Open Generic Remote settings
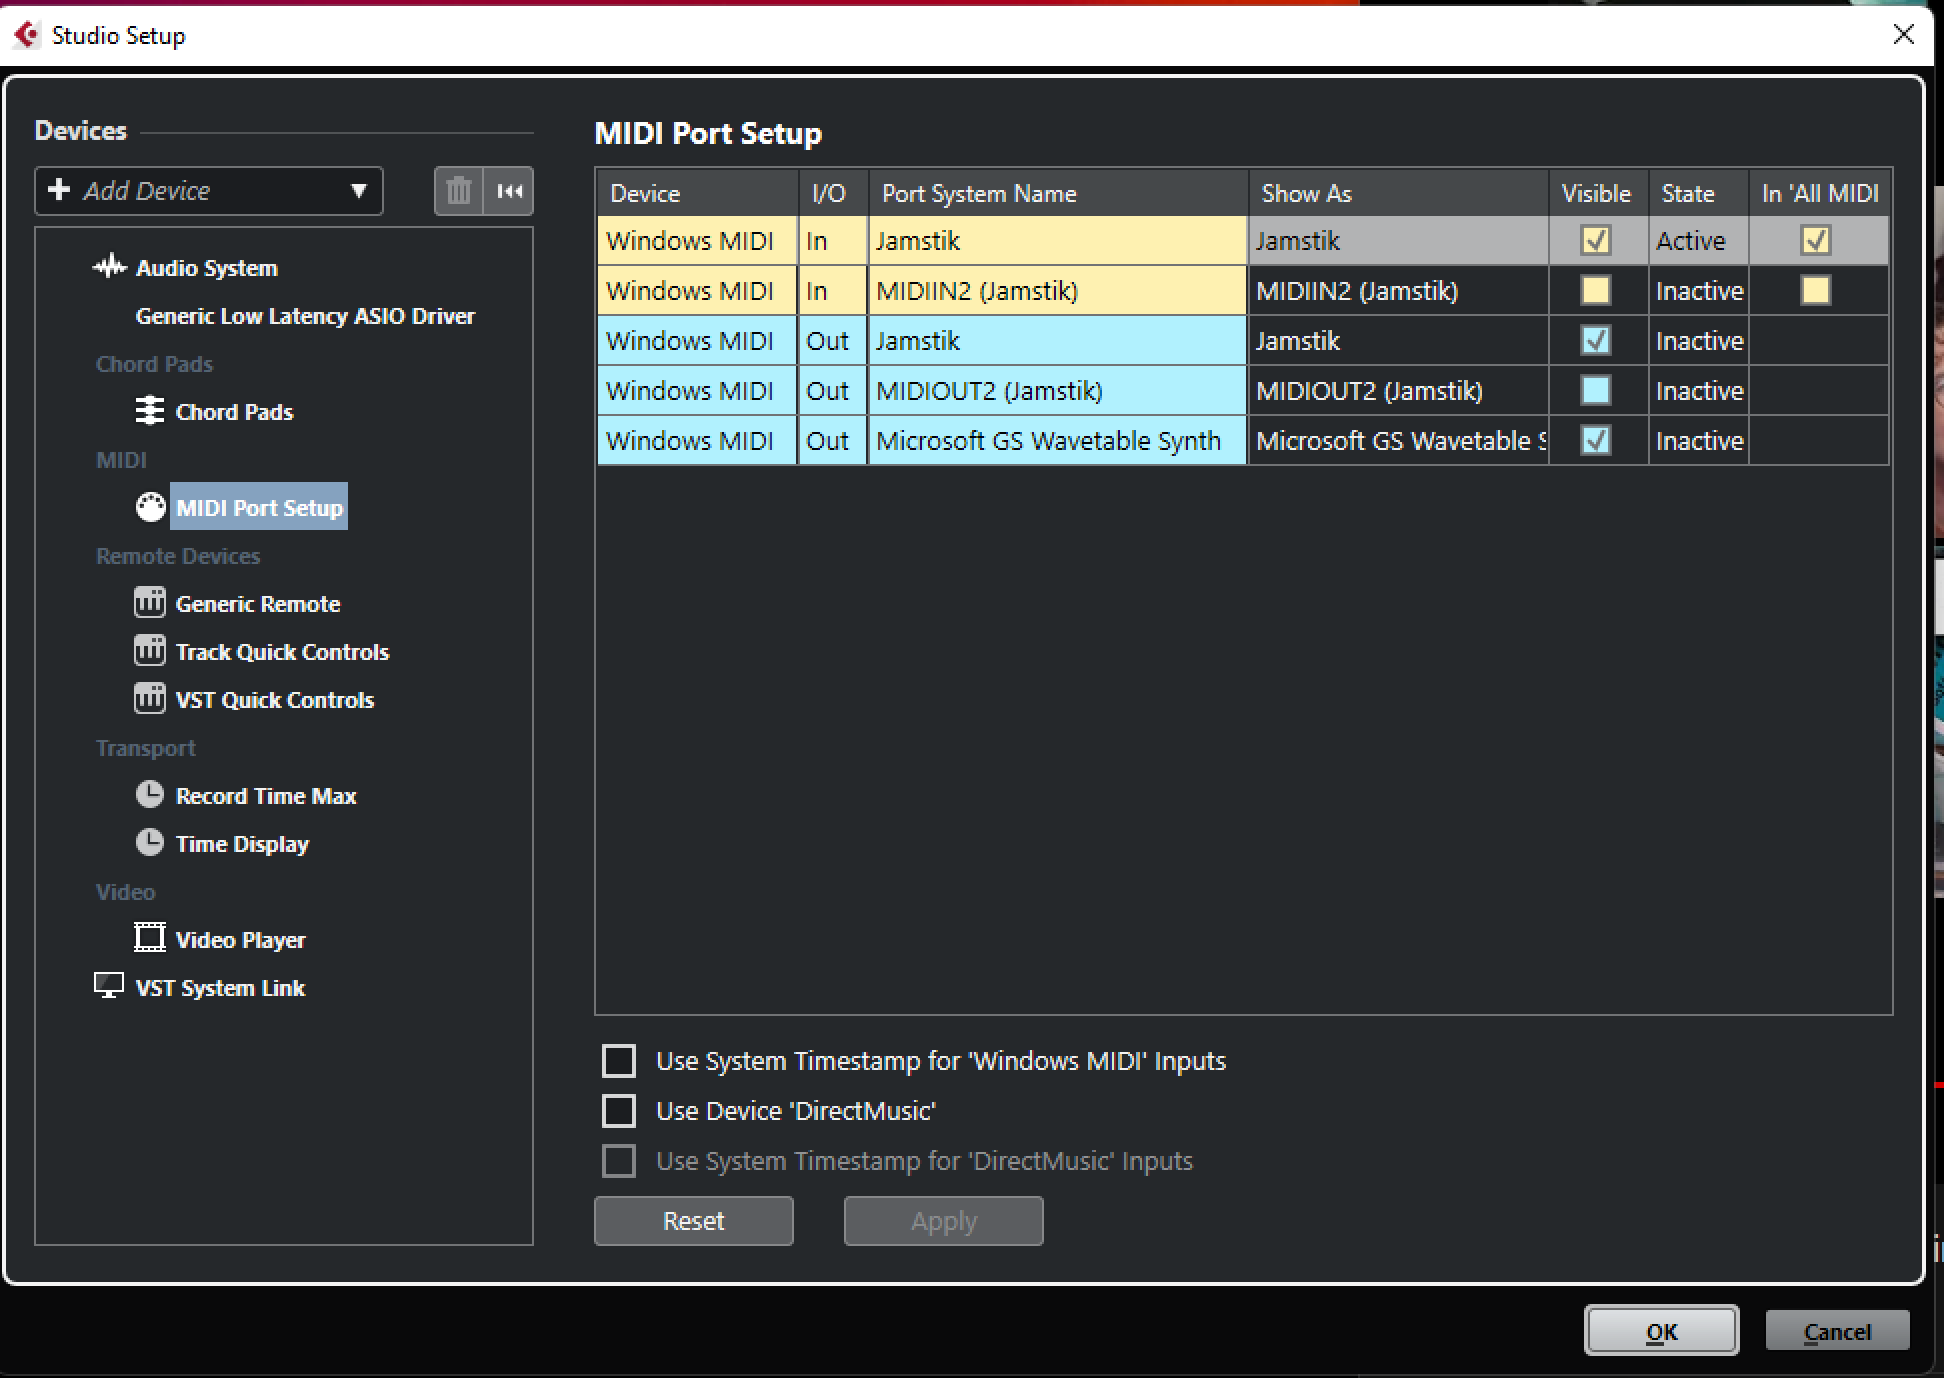 tap(258, 604)
